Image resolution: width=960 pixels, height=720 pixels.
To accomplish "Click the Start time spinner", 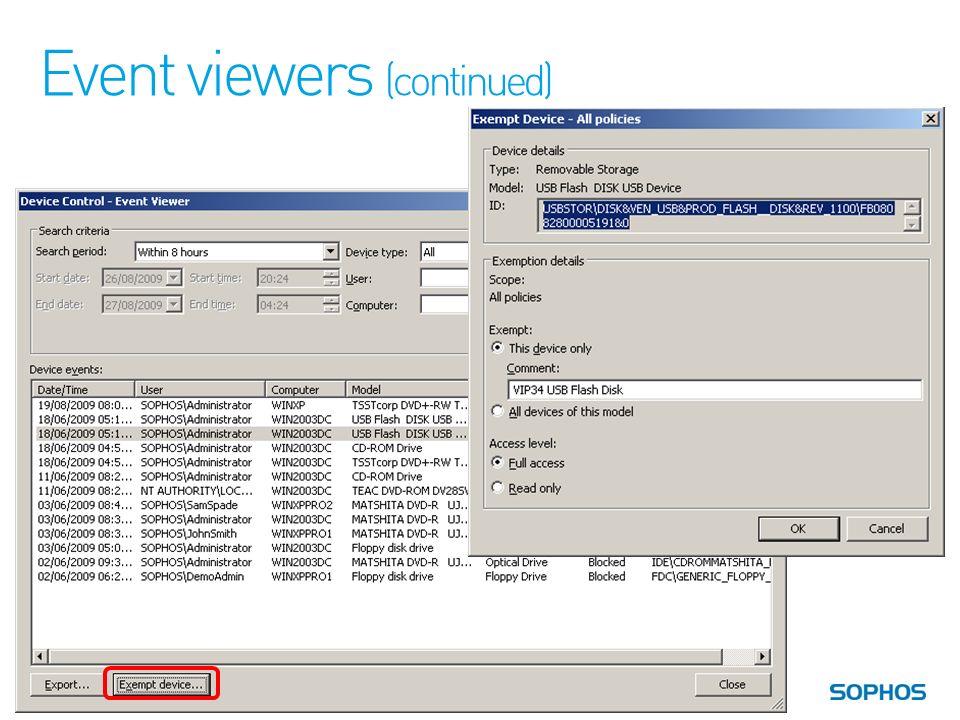I will coord(331,278).
